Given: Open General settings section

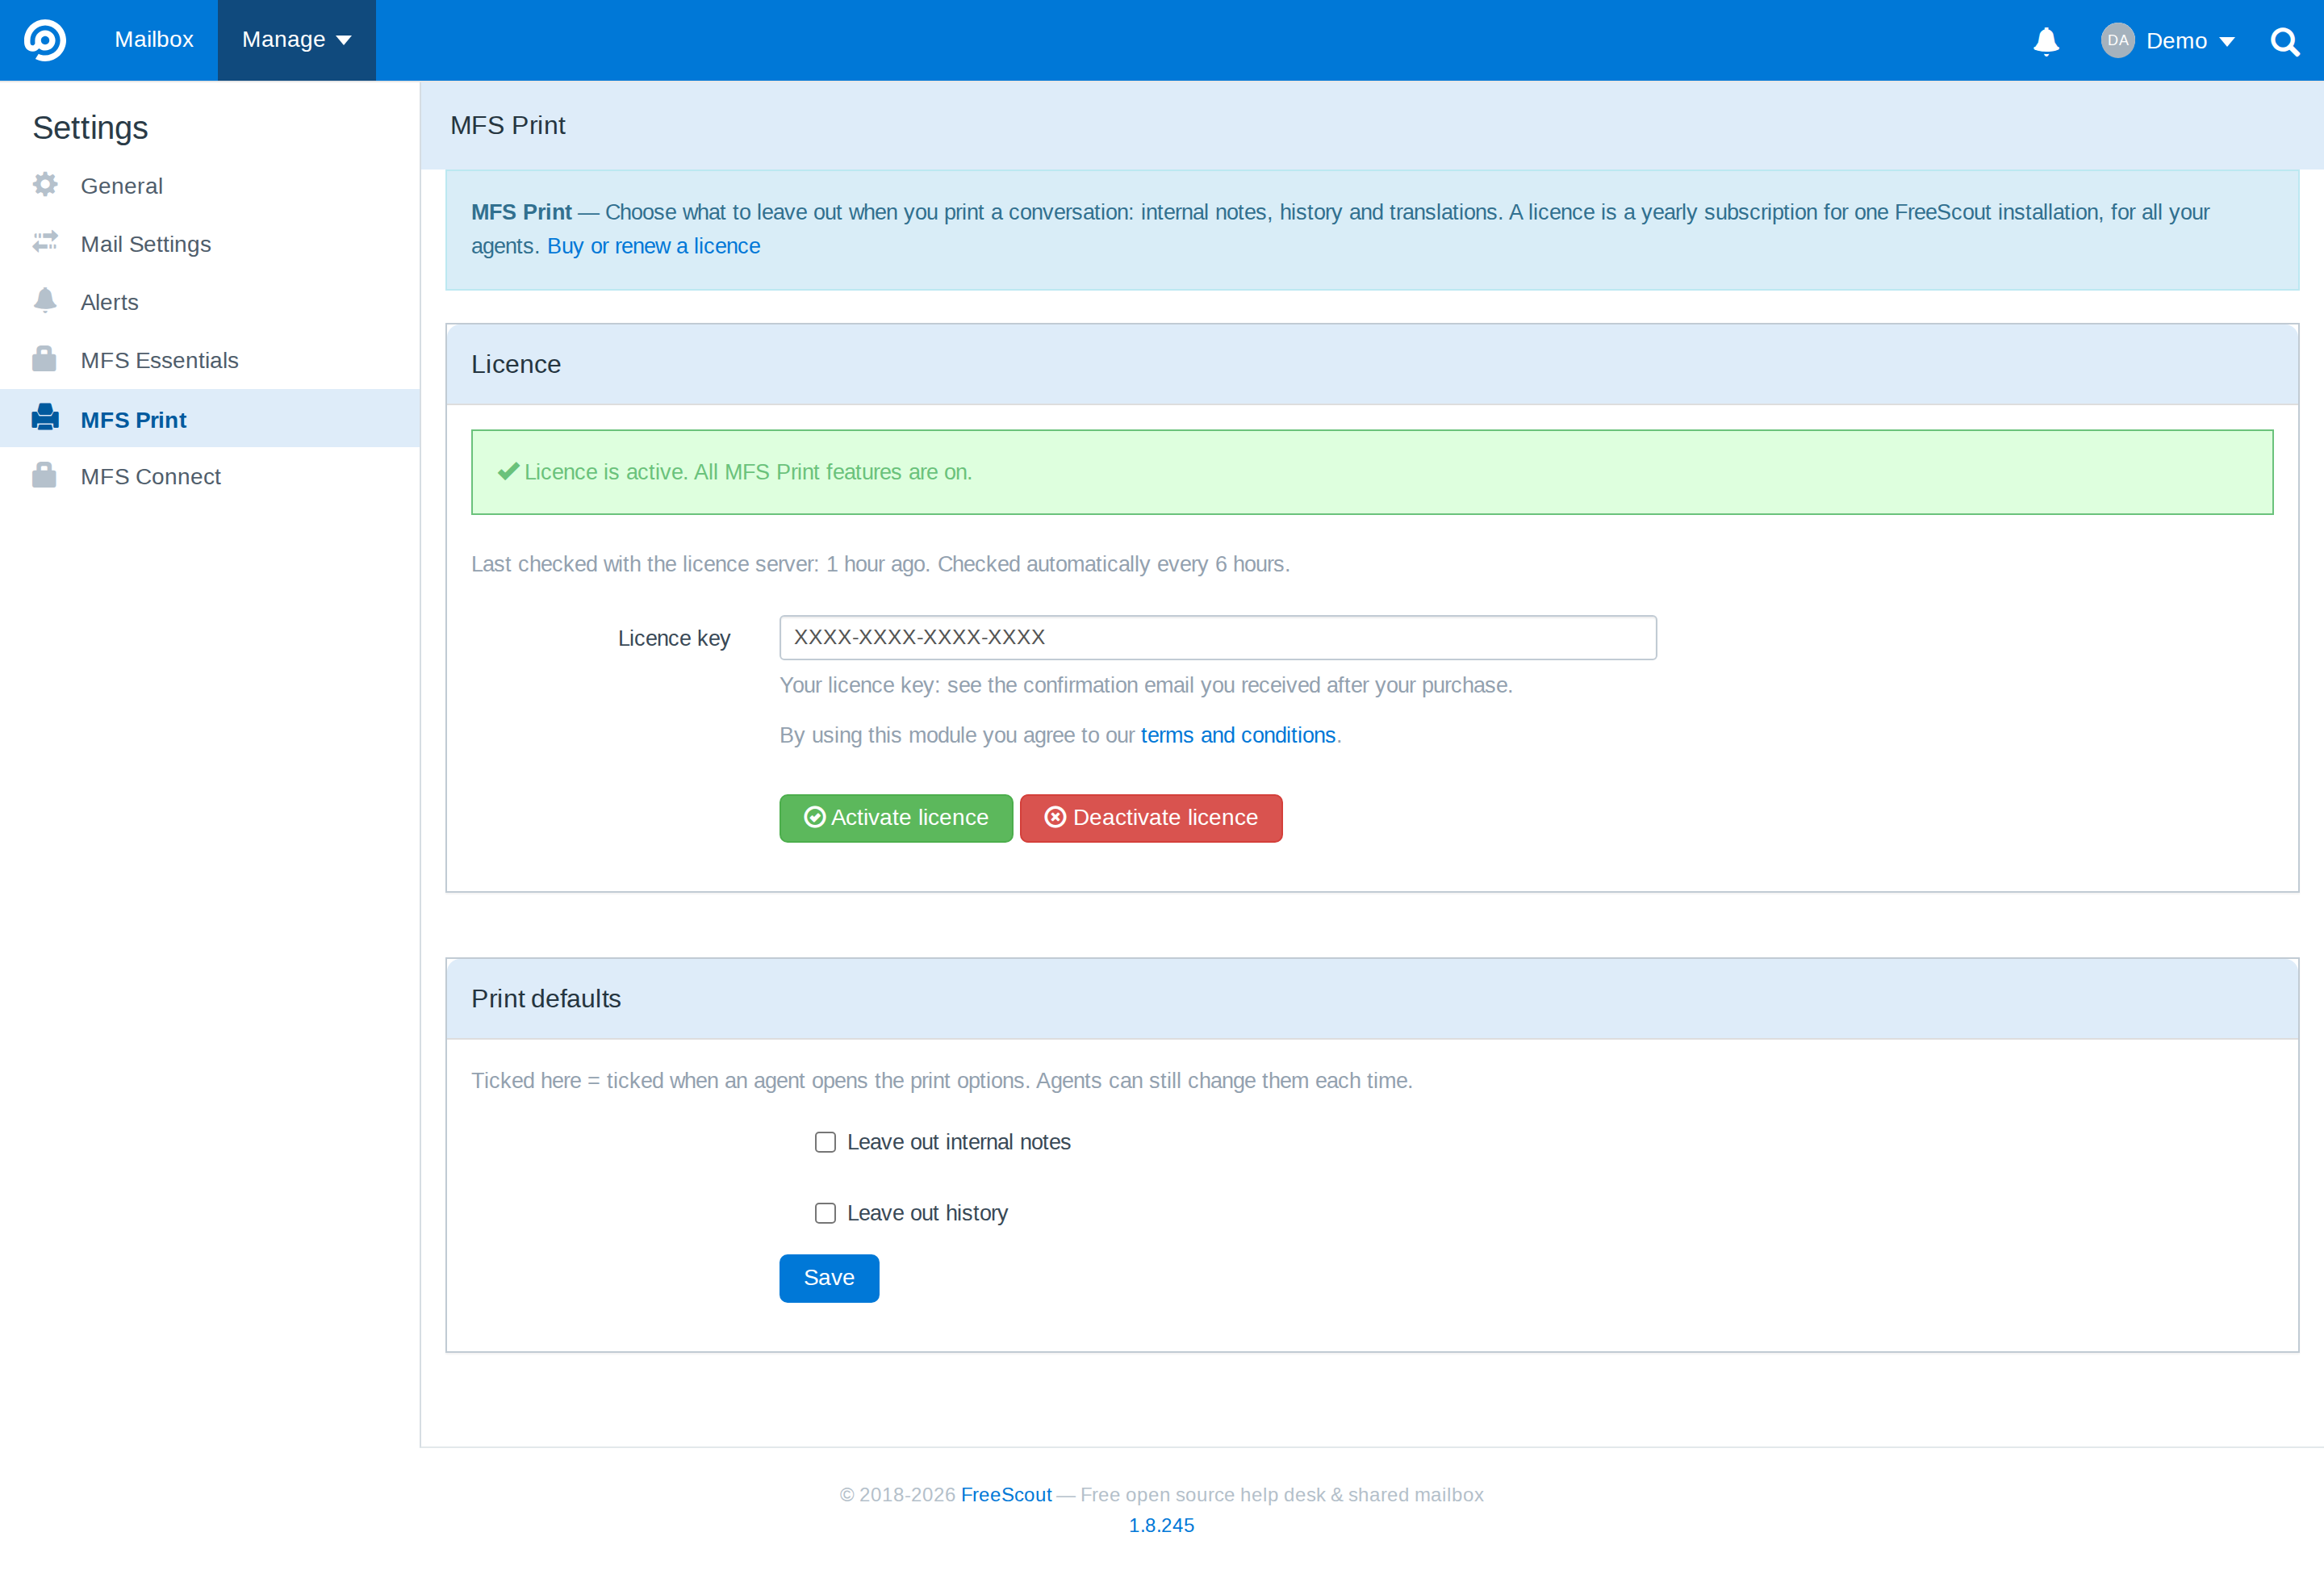Looking at the screenshot, I should pos(210,186).
